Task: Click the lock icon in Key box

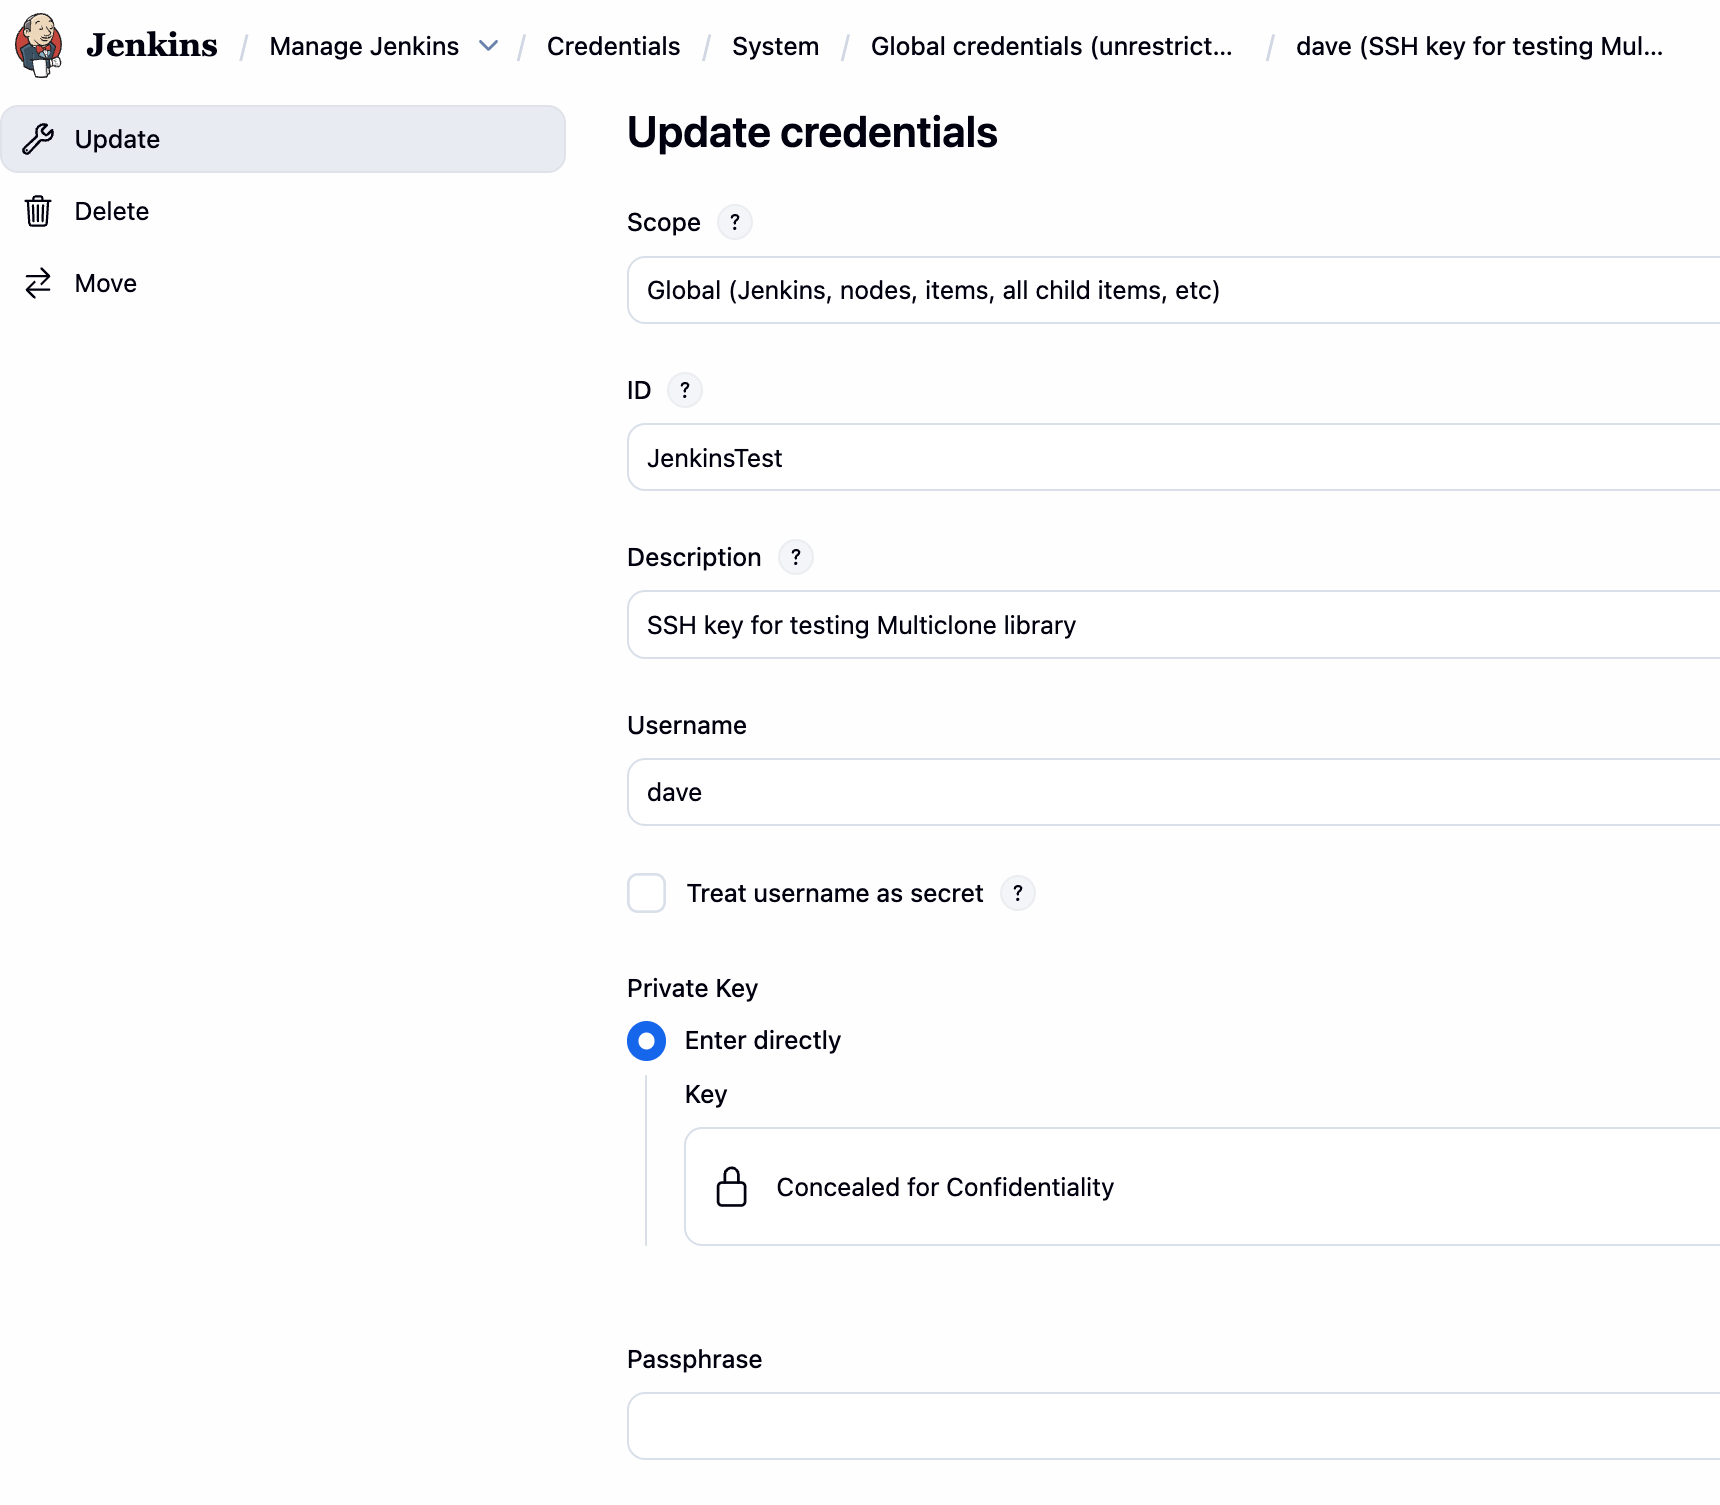Action: [732, 1187]
